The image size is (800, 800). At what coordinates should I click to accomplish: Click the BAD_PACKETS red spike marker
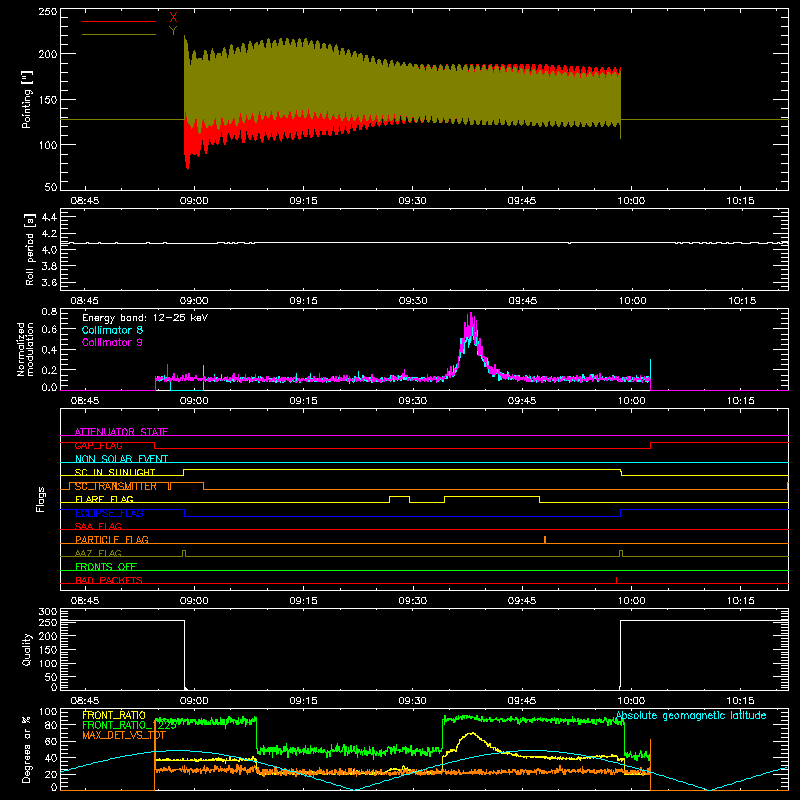click(616, 580)
